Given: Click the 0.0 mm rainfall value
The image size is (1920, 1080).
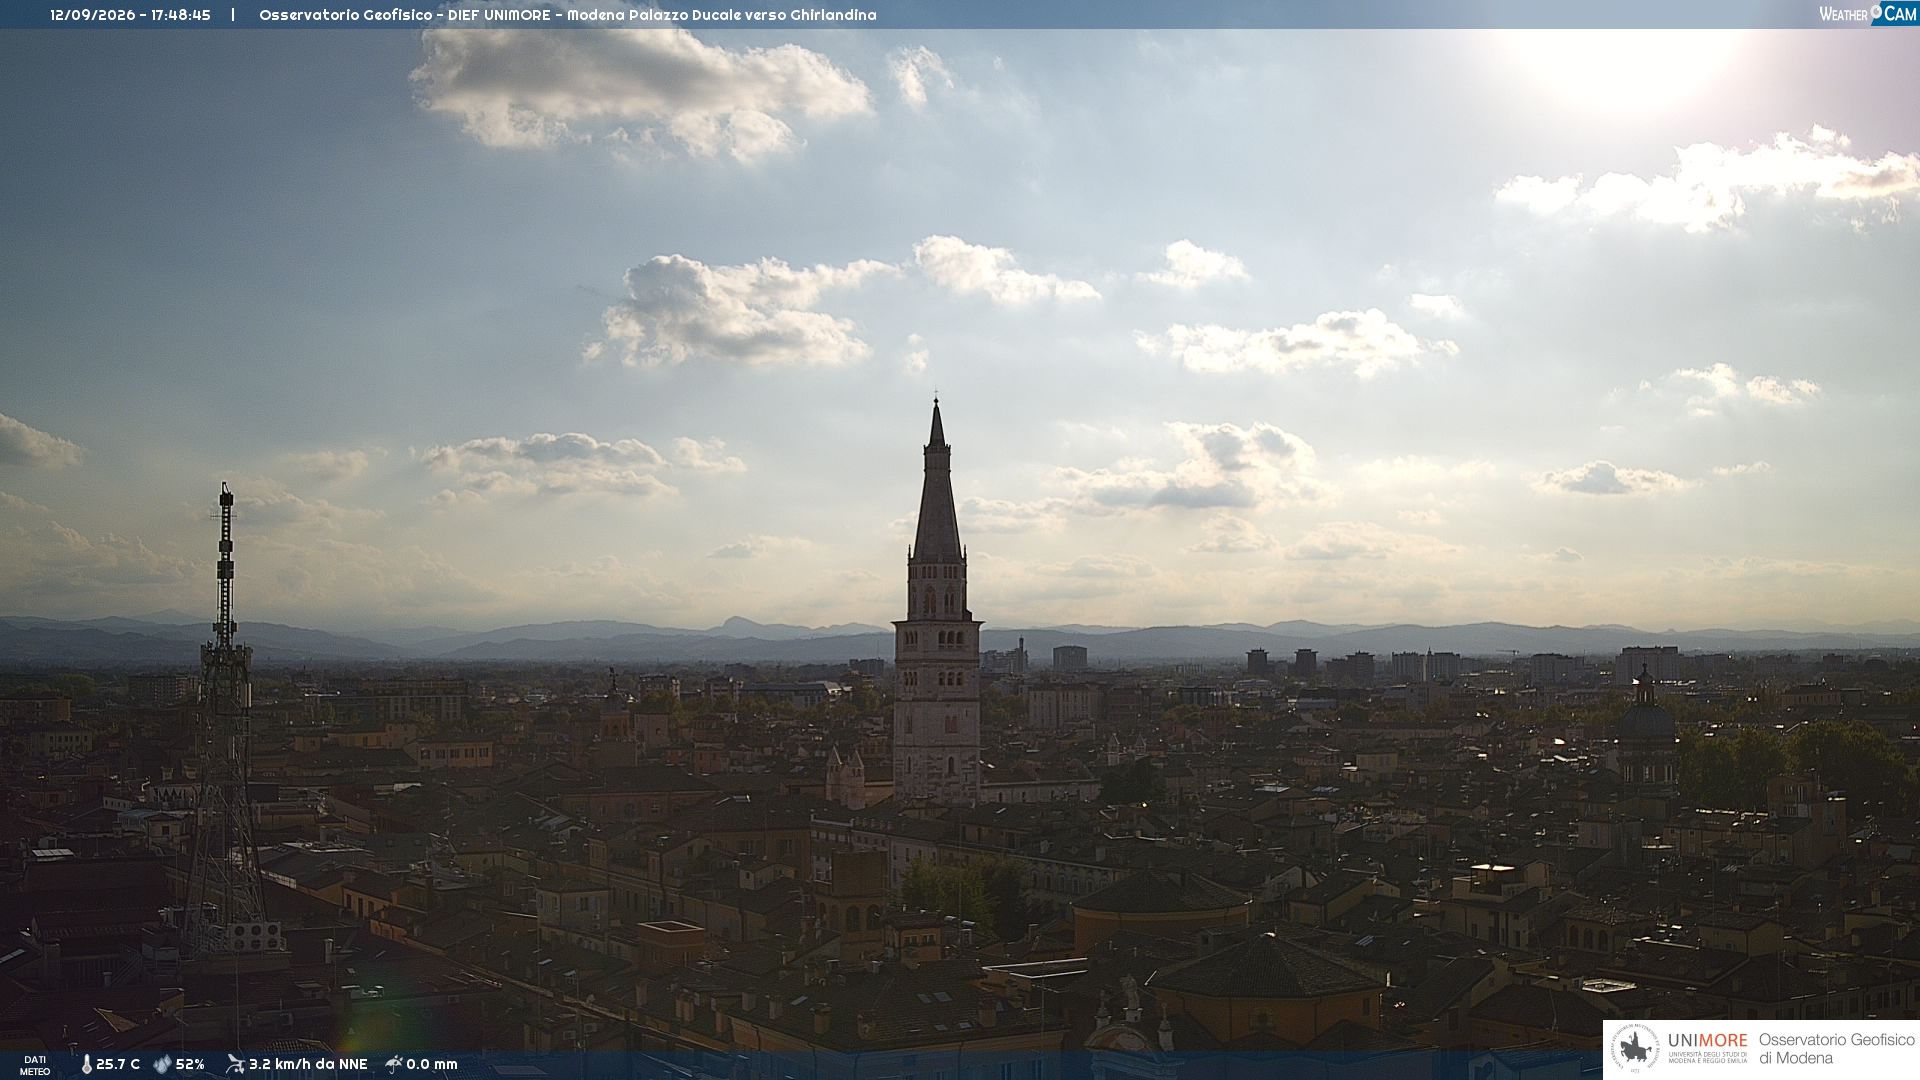Looking at the screenshot, I should pyautogui.click(x=432, y=1065).
